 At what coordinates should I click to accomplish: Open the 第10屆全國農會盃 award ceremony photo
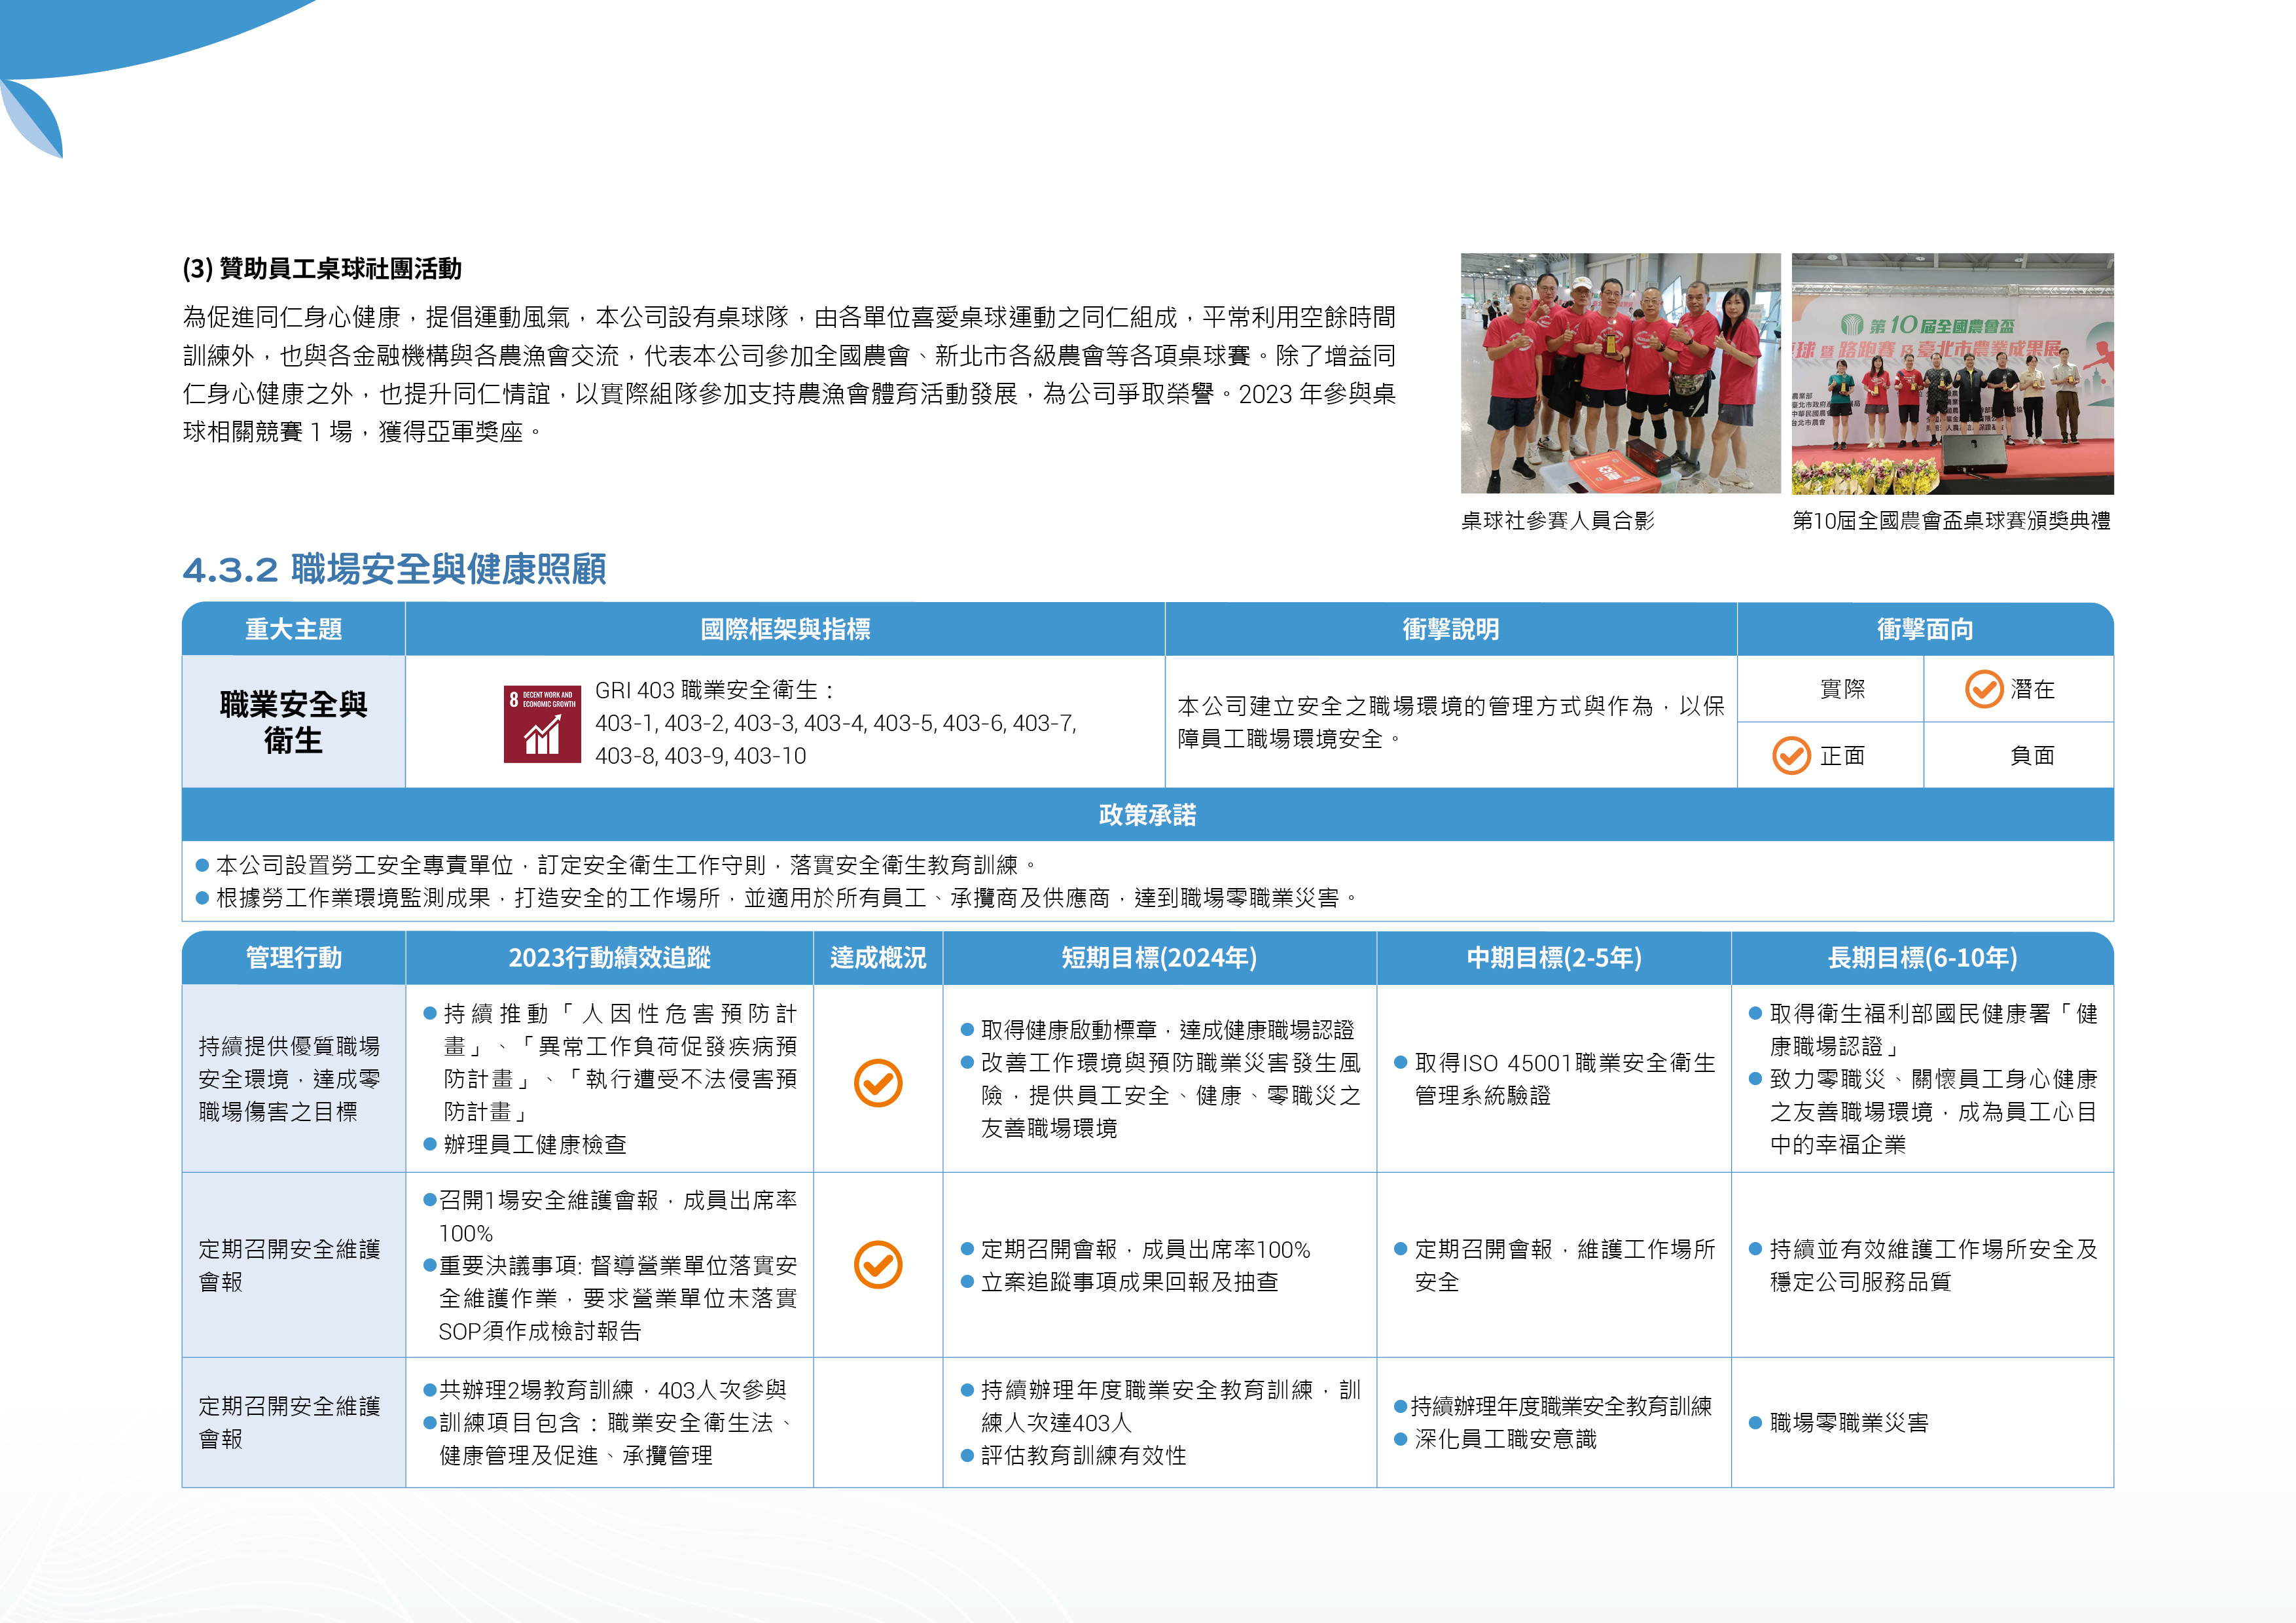pos(1952,373)
